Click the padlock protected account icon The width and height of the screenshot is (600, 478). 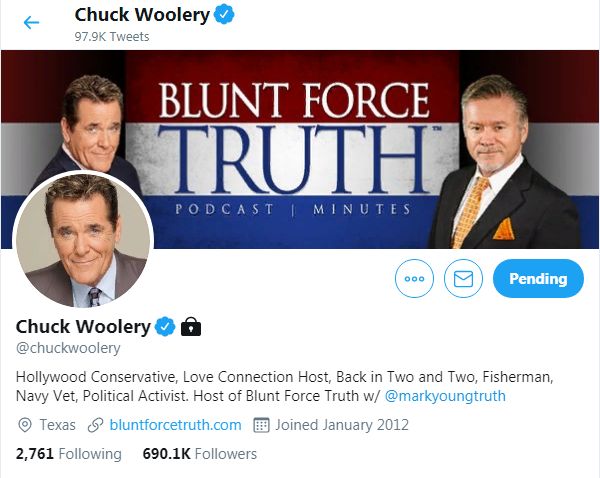click(191, 326)
